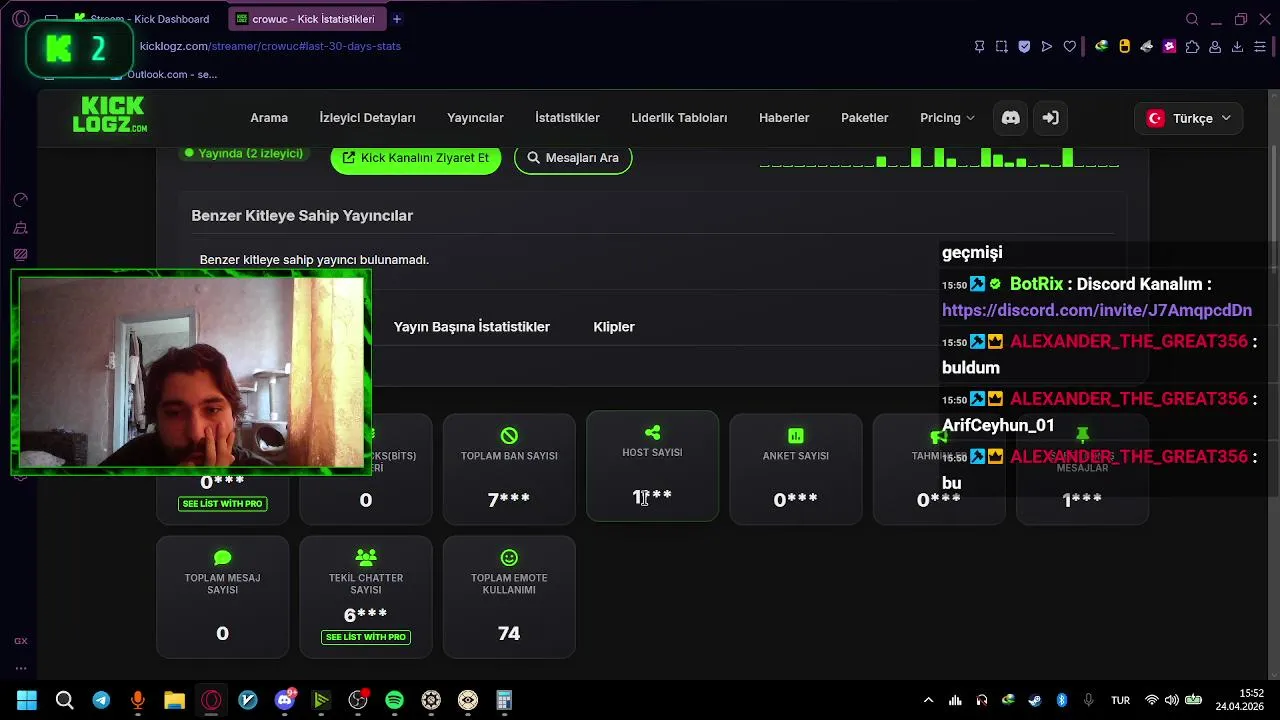This screenshot has height=720, width=1280.
Task: Open the browser downloads icon
Action: (1237, 46)
